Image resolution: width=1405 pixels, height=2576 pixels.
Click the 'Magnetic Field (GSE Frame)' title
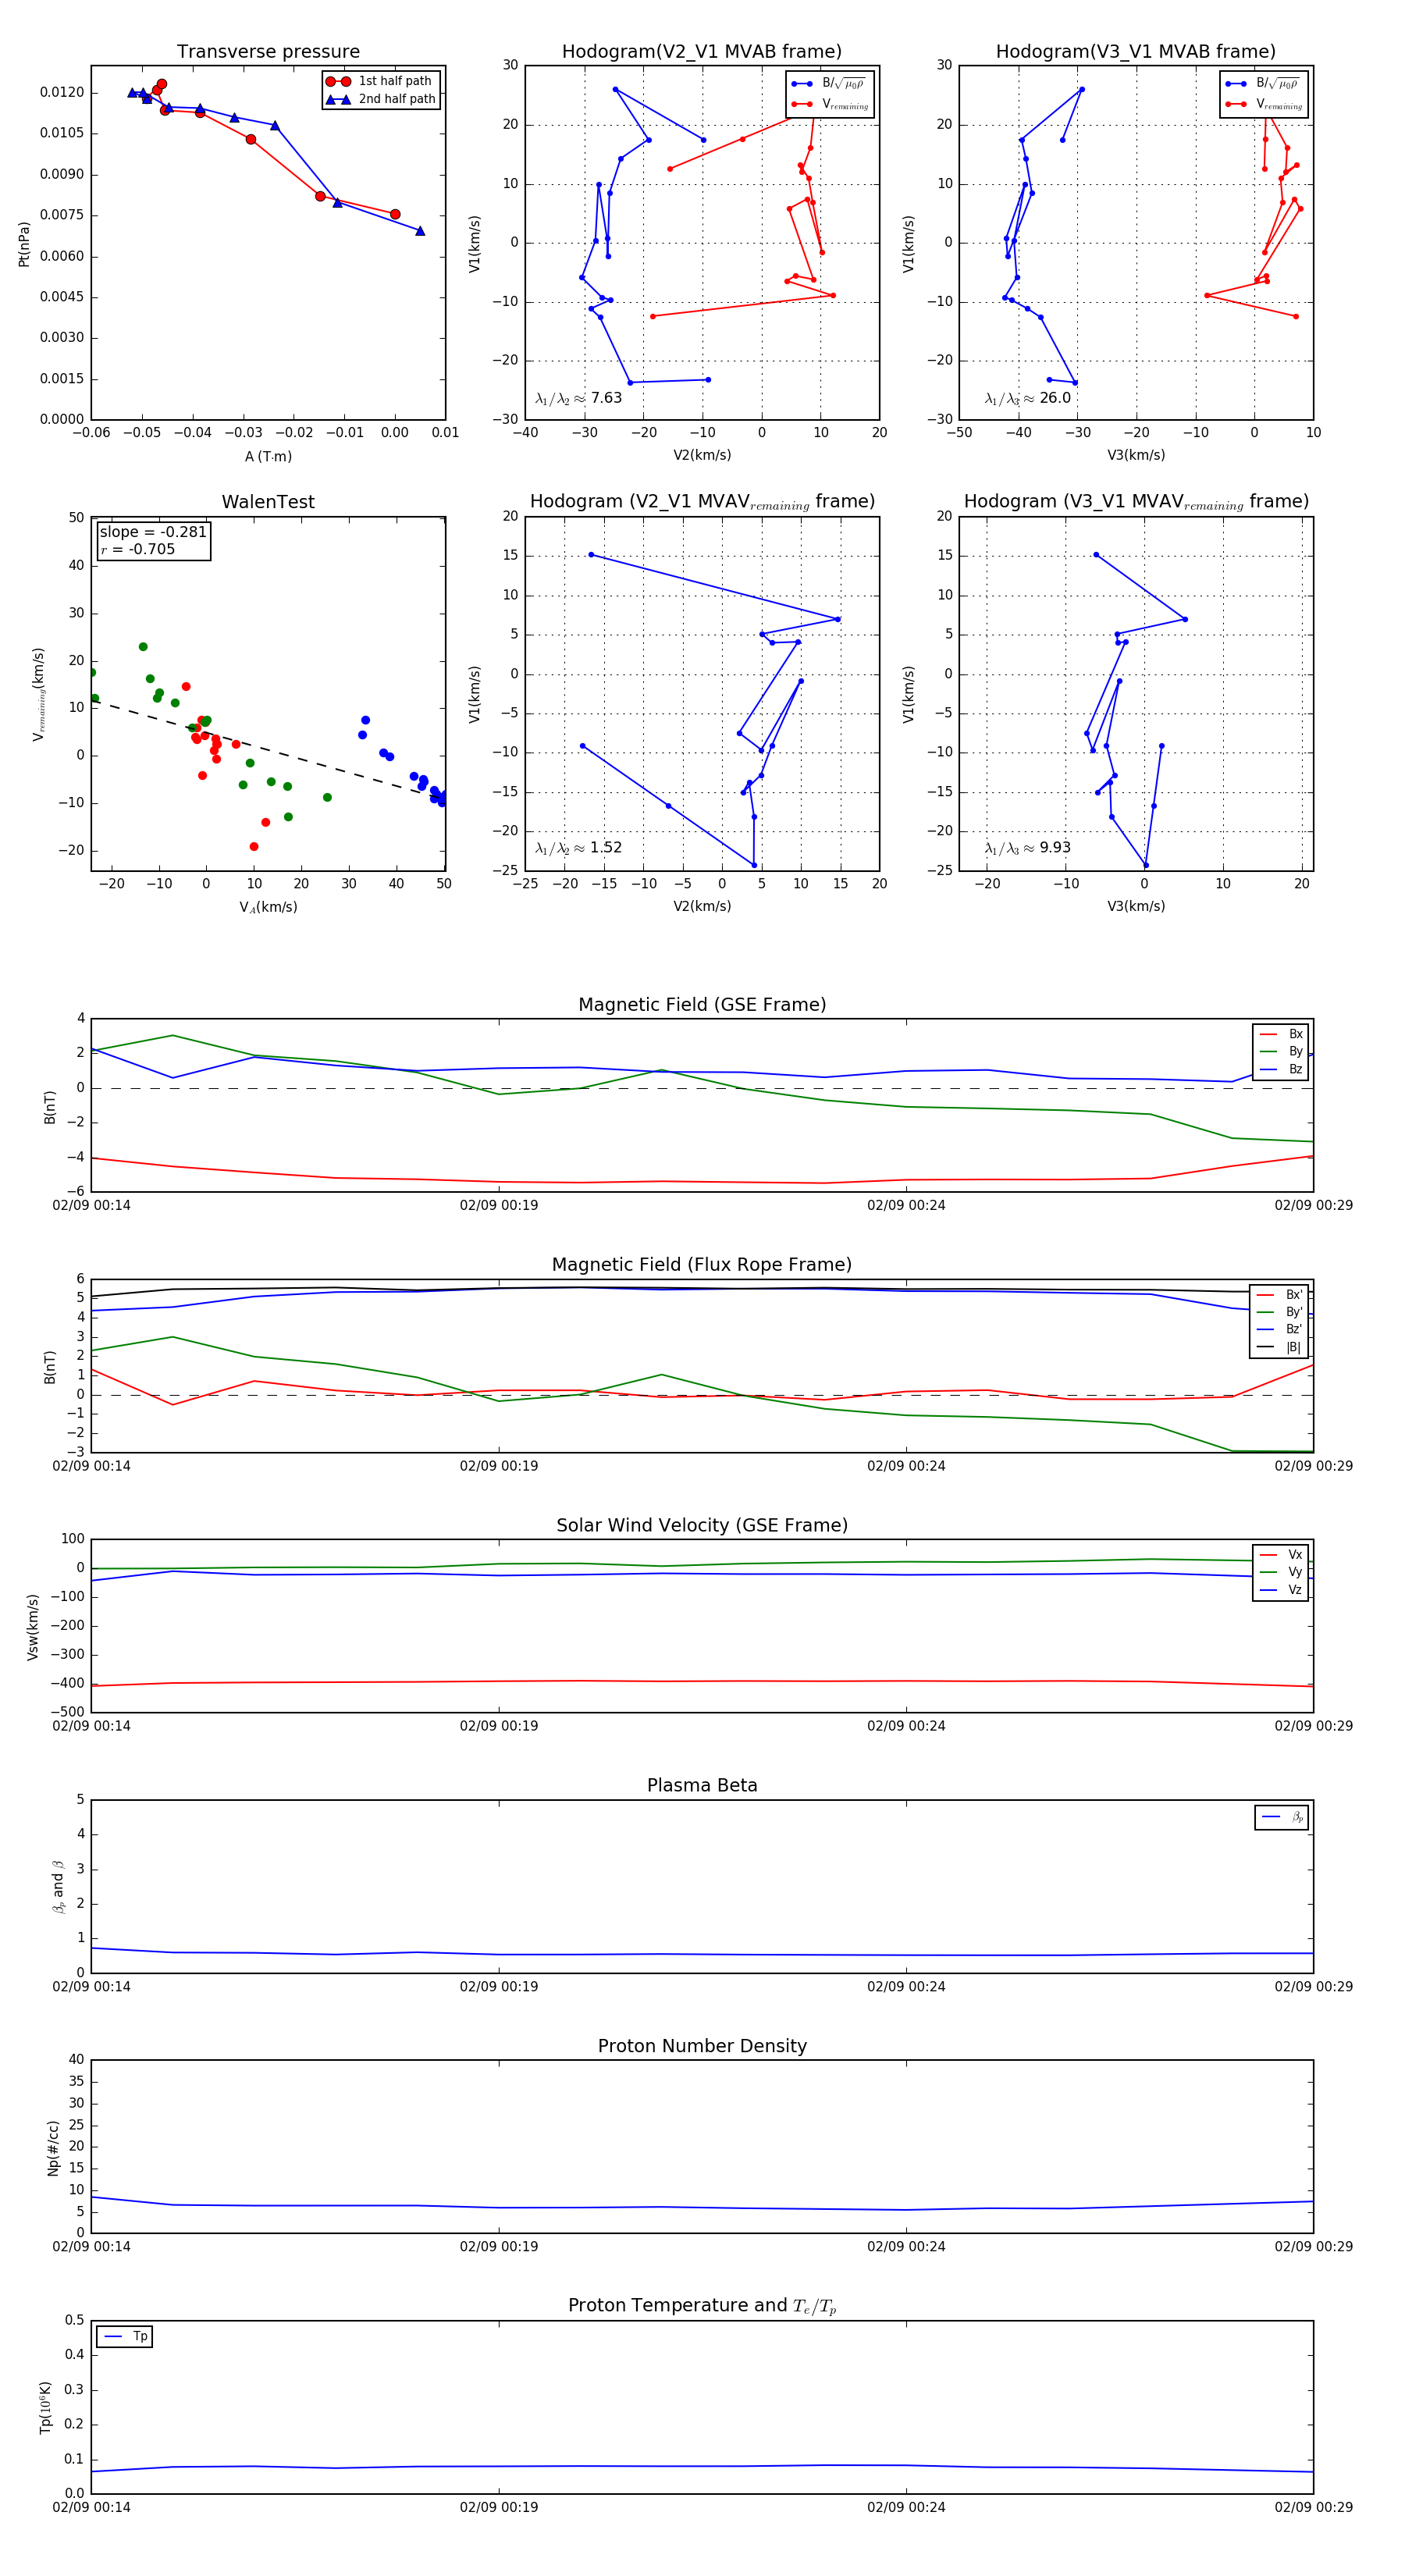[x=702, y=1005]
